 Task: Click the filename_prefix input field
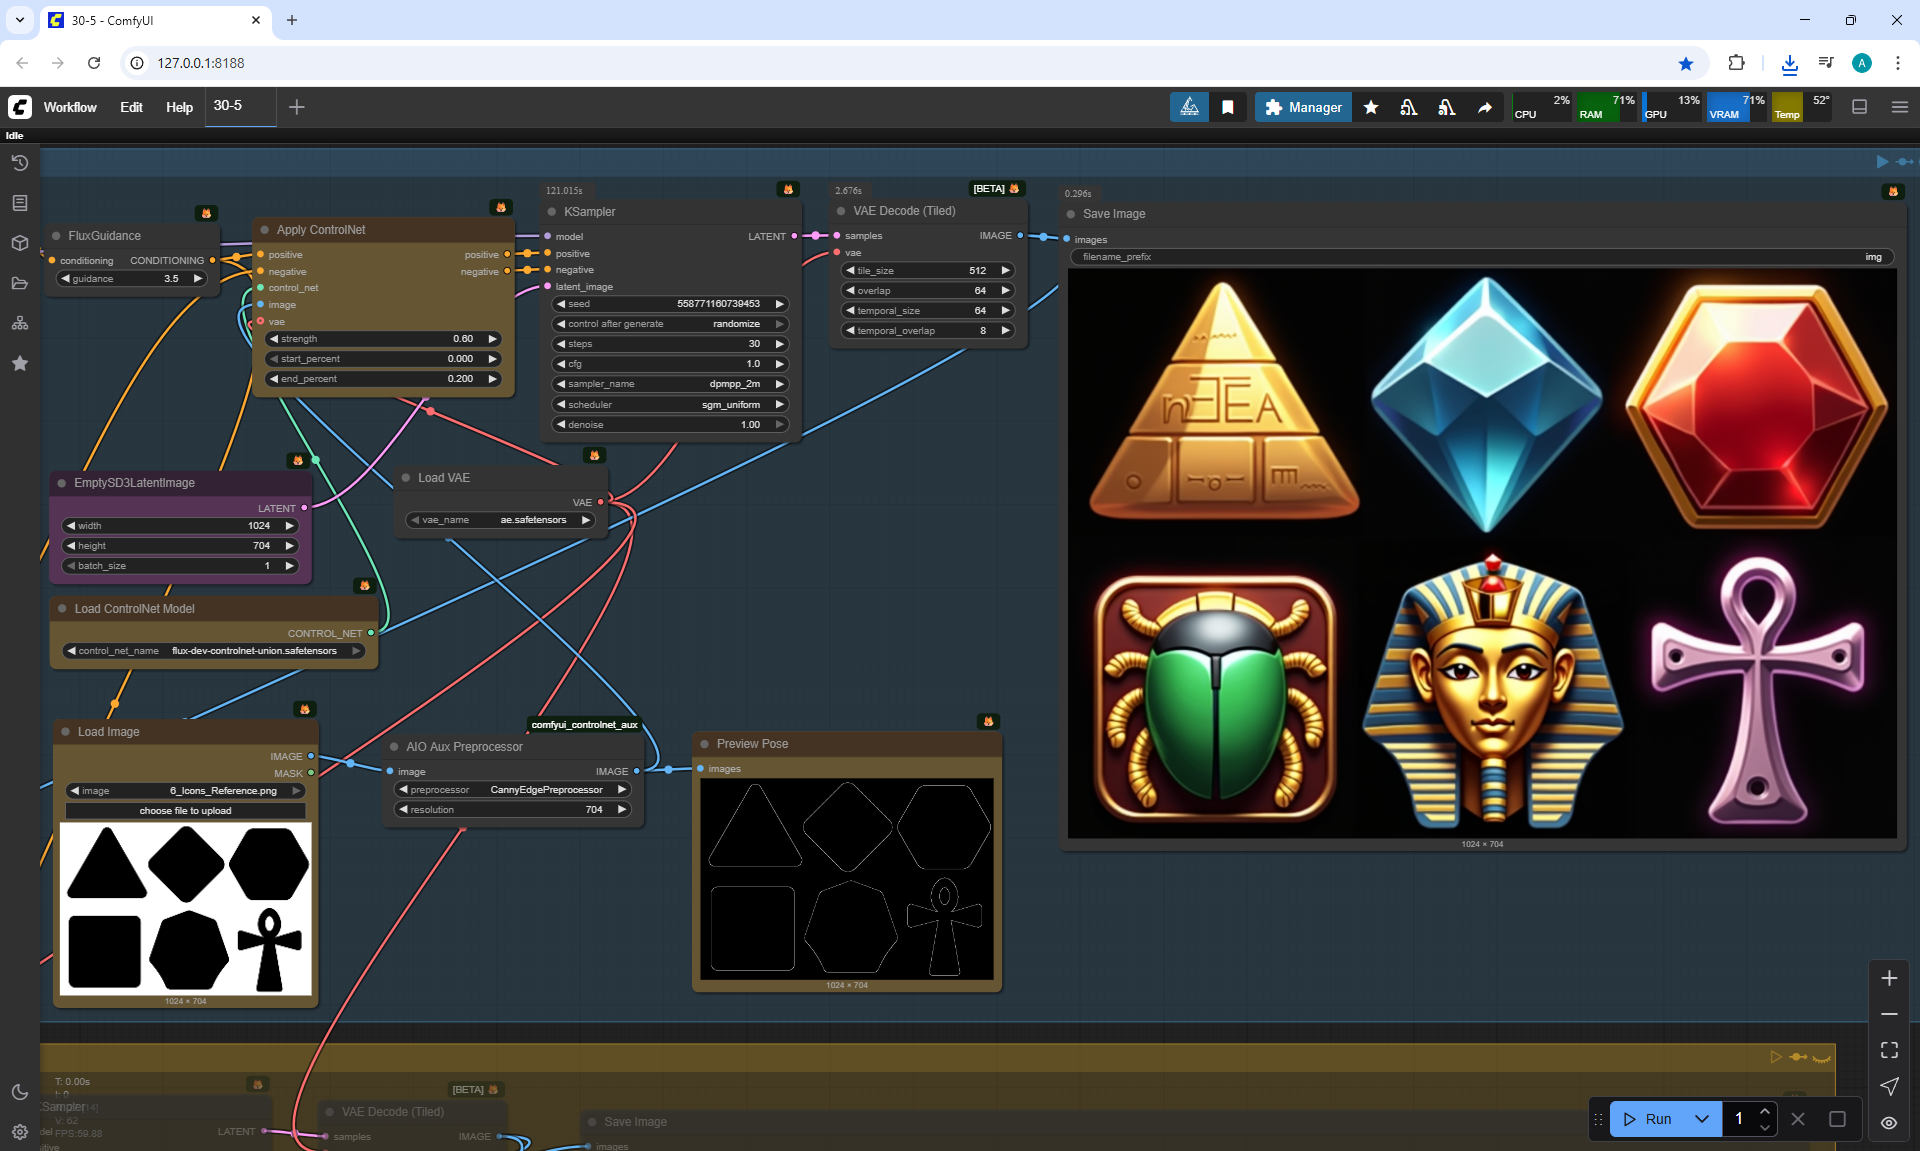tap(1482, 257)
